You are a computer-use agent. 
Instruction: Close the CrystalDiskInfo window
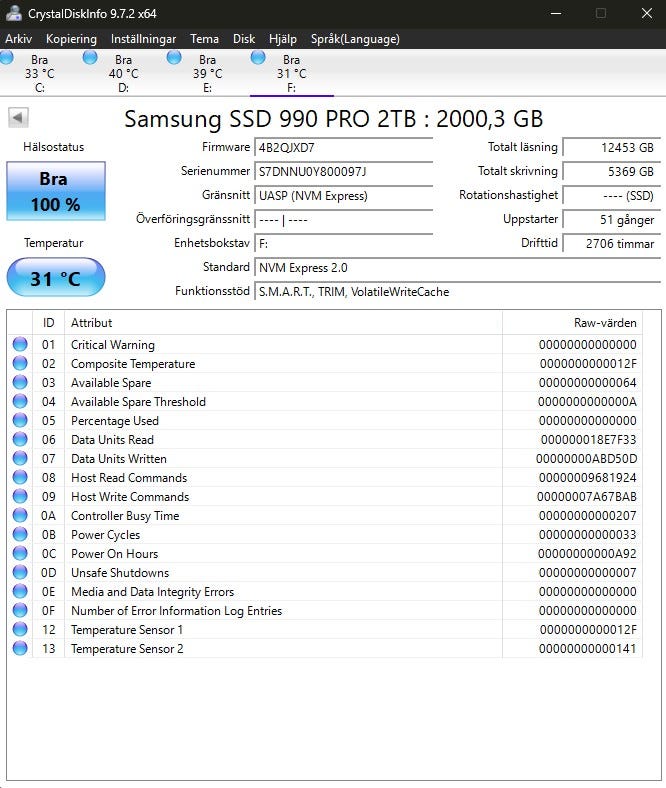point(646,14)
